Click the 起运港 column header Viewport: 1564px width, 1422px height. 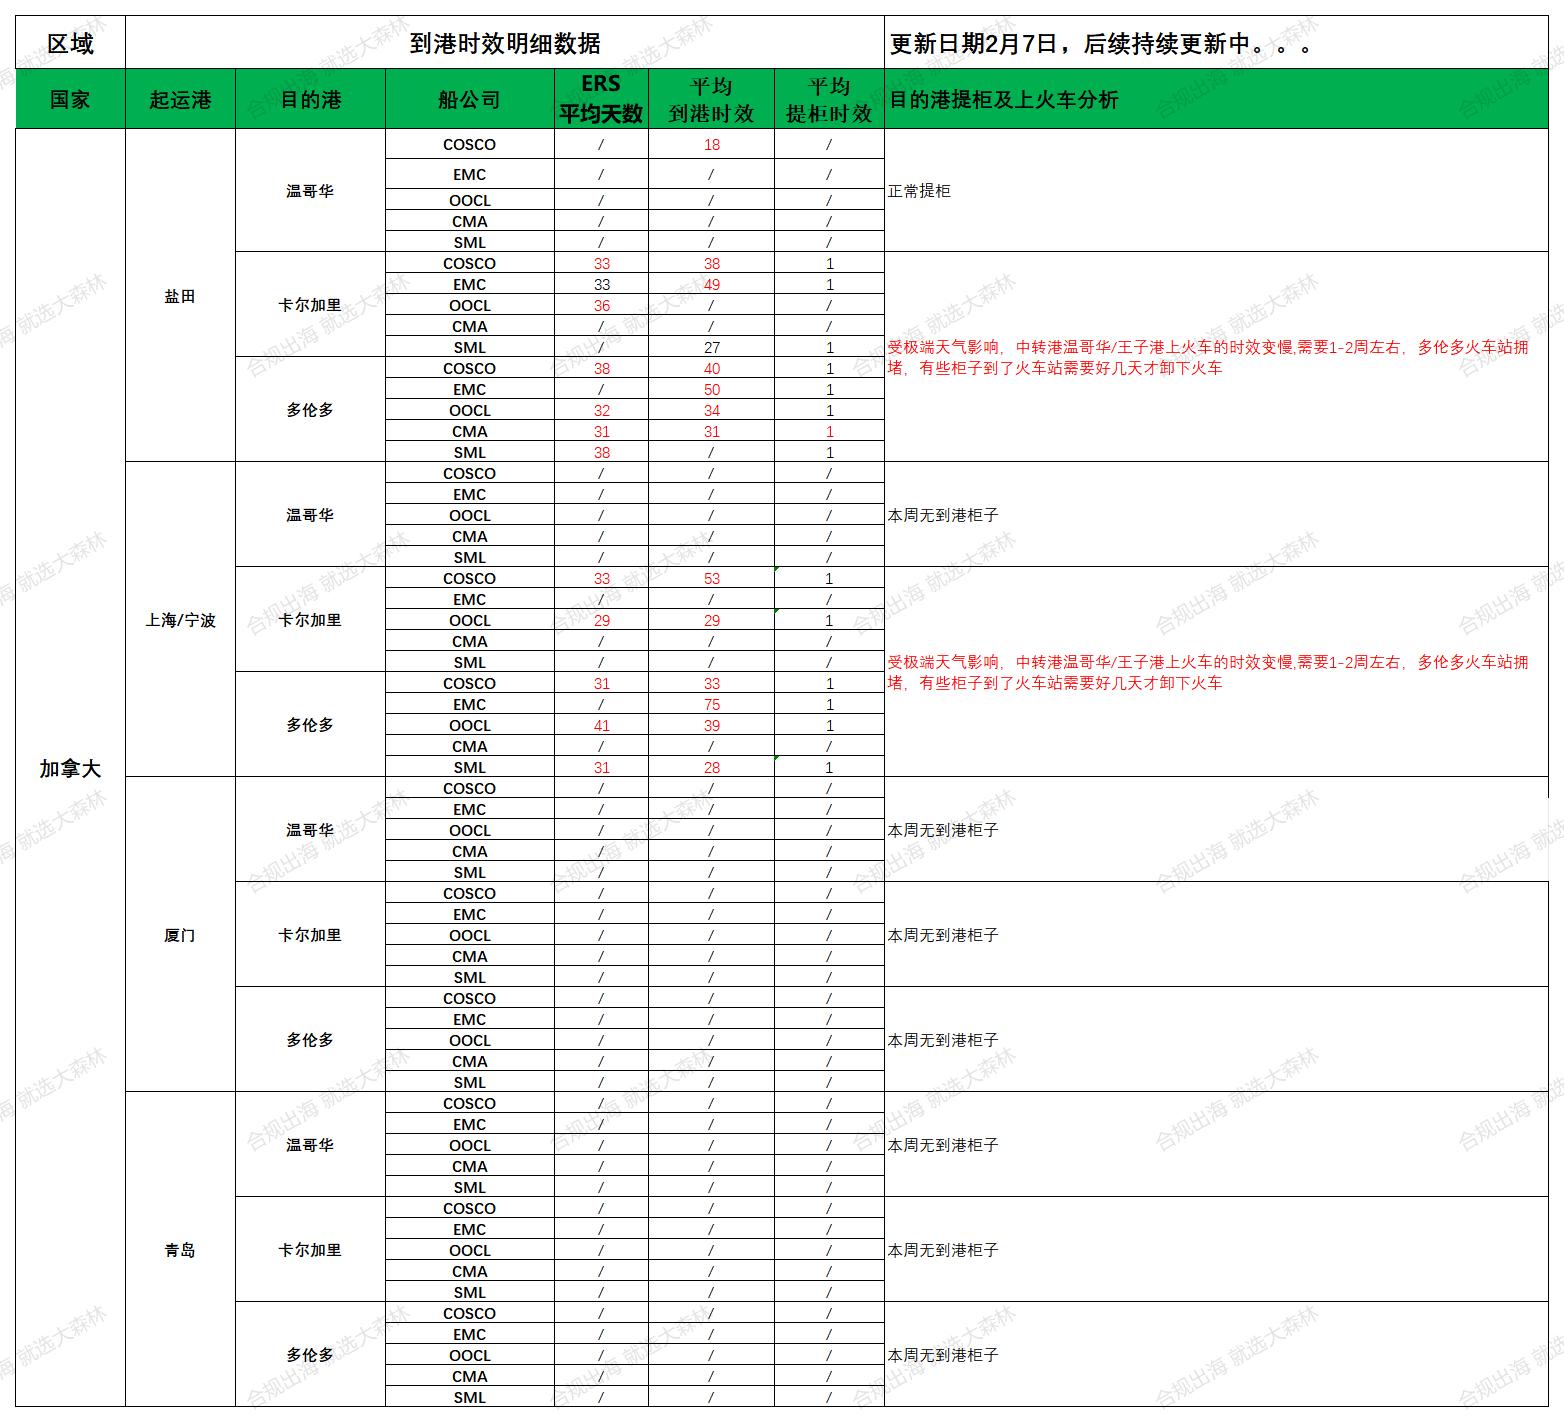pos(180,99)
